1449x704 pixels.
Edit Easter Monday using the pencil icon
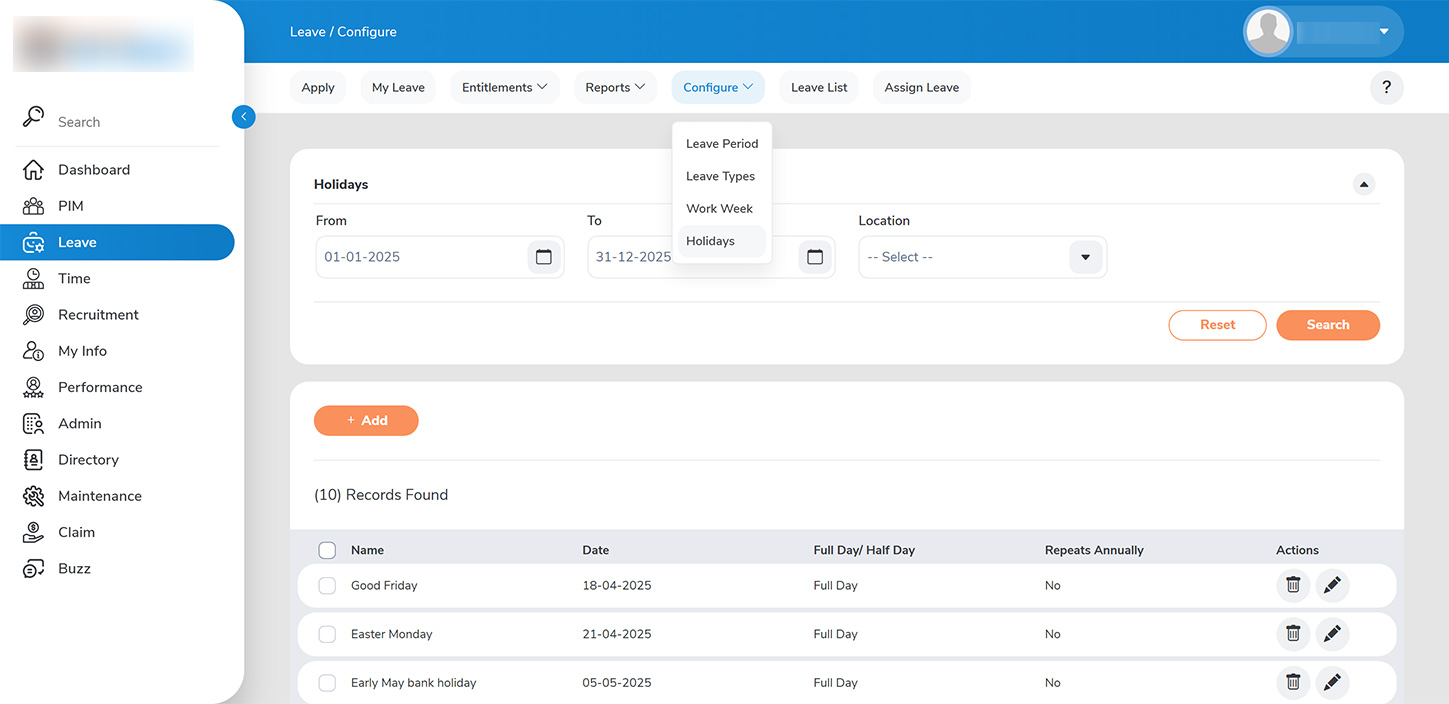1331,634
